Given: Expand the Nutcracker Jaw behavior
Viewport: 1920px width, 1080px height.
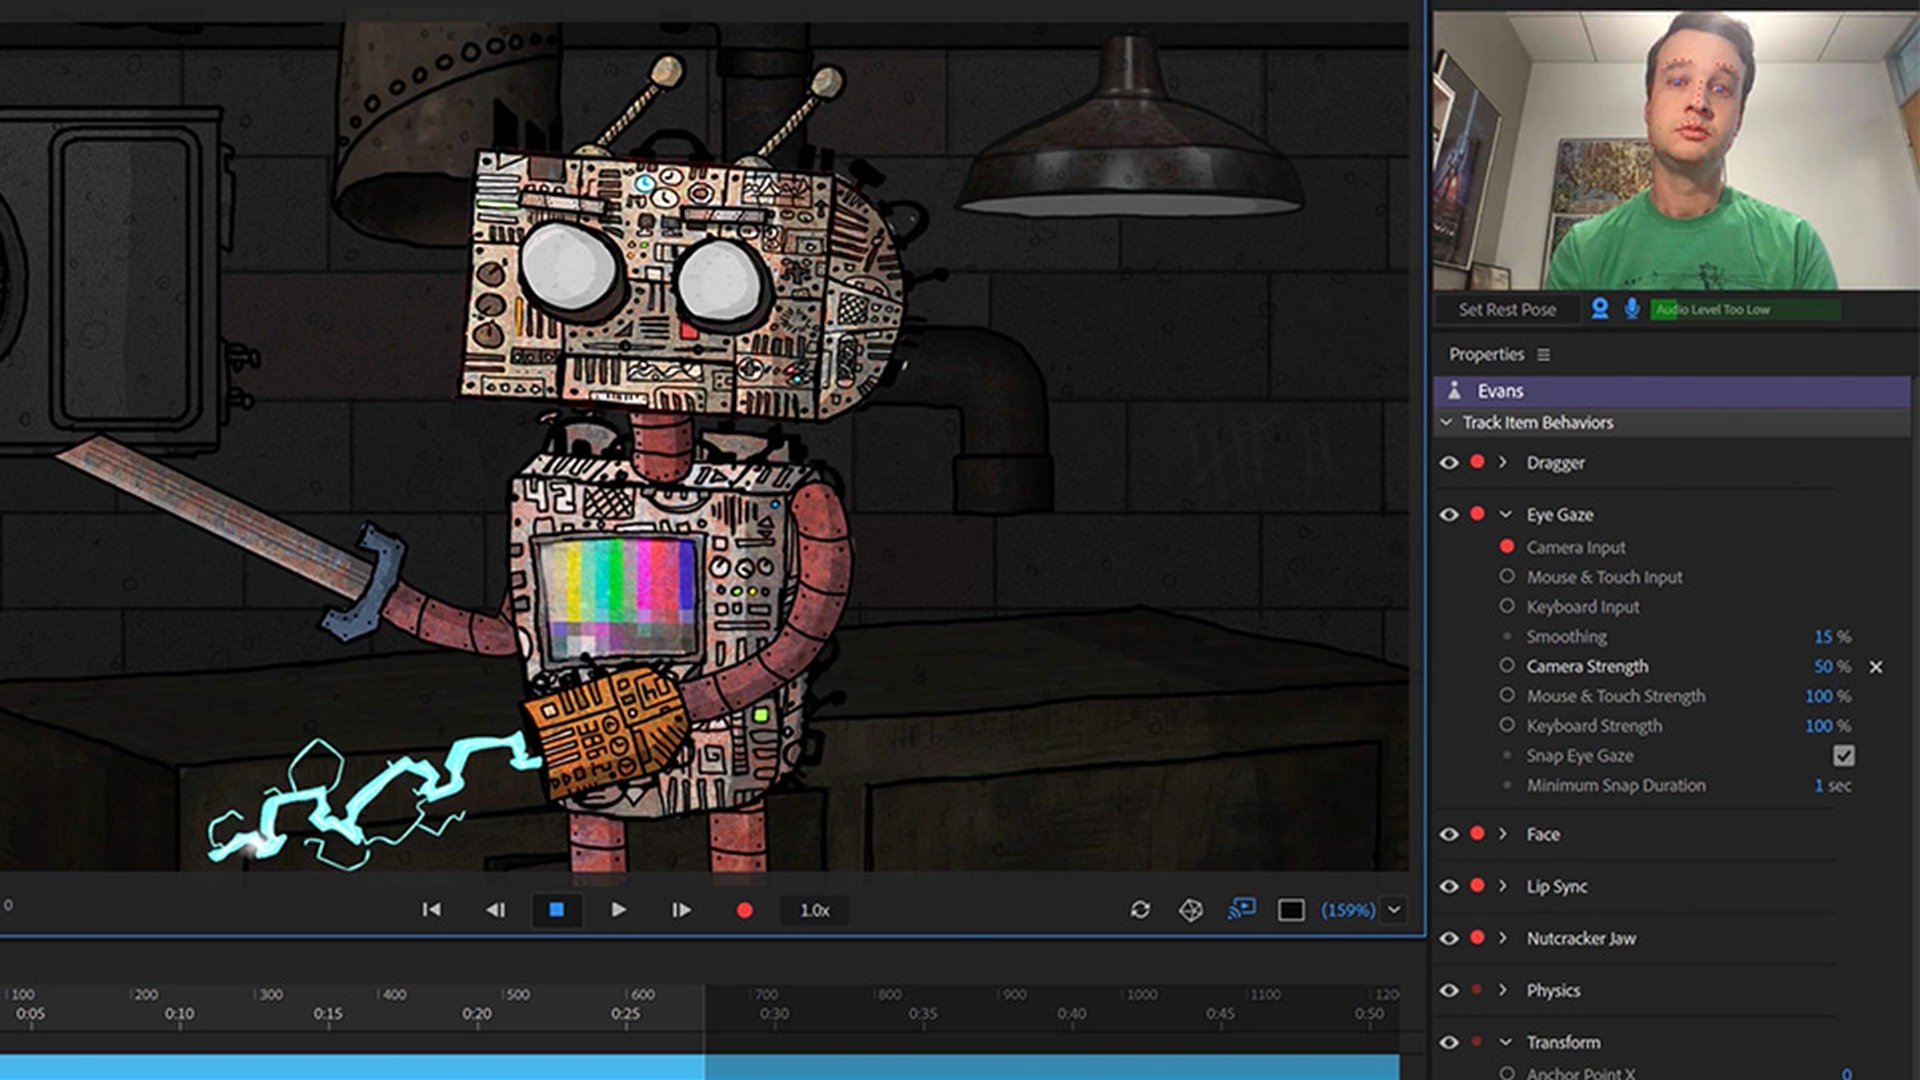Looking at the screenshot, I should click(x=1503, y=938).
